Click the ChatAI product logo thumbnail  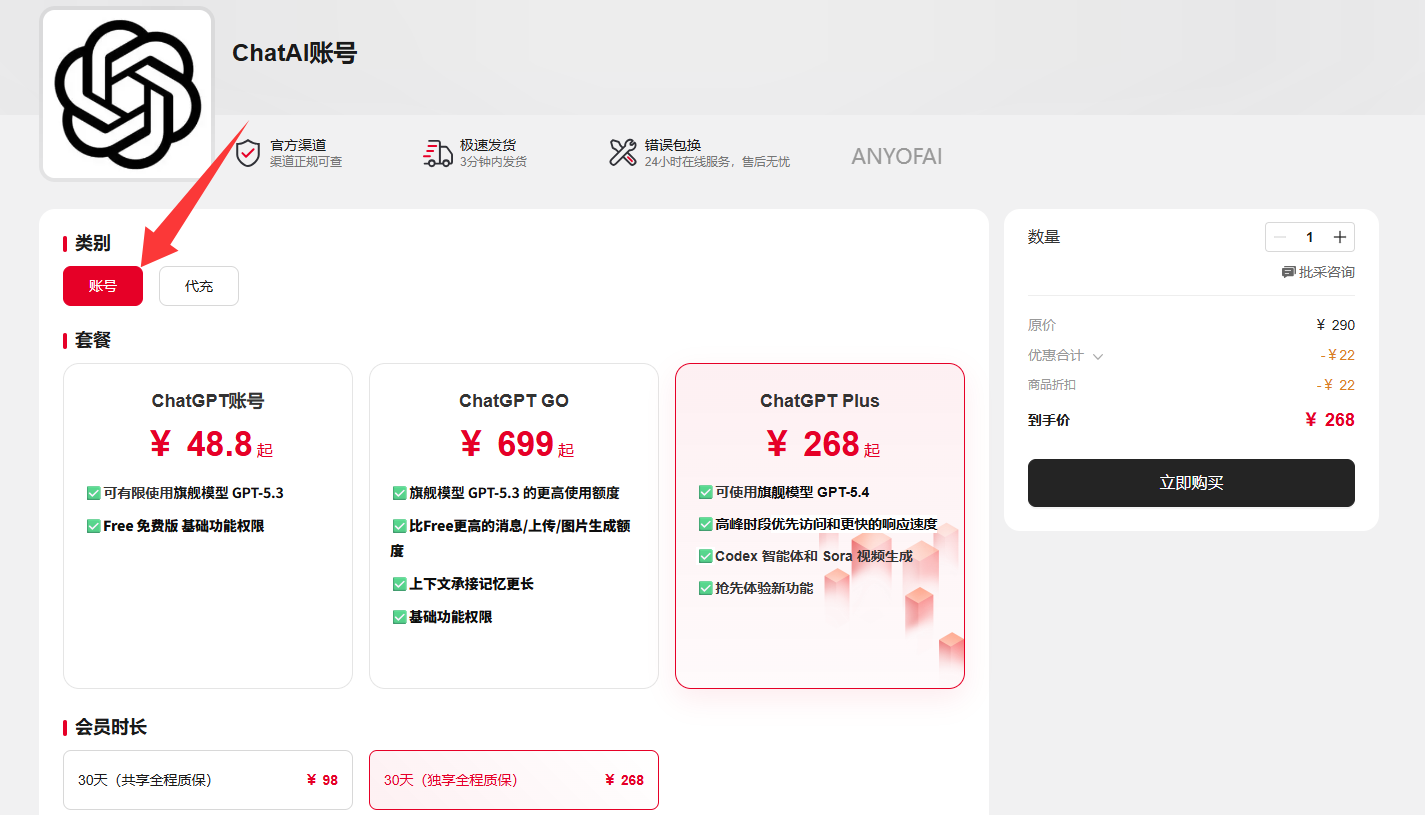127,94
